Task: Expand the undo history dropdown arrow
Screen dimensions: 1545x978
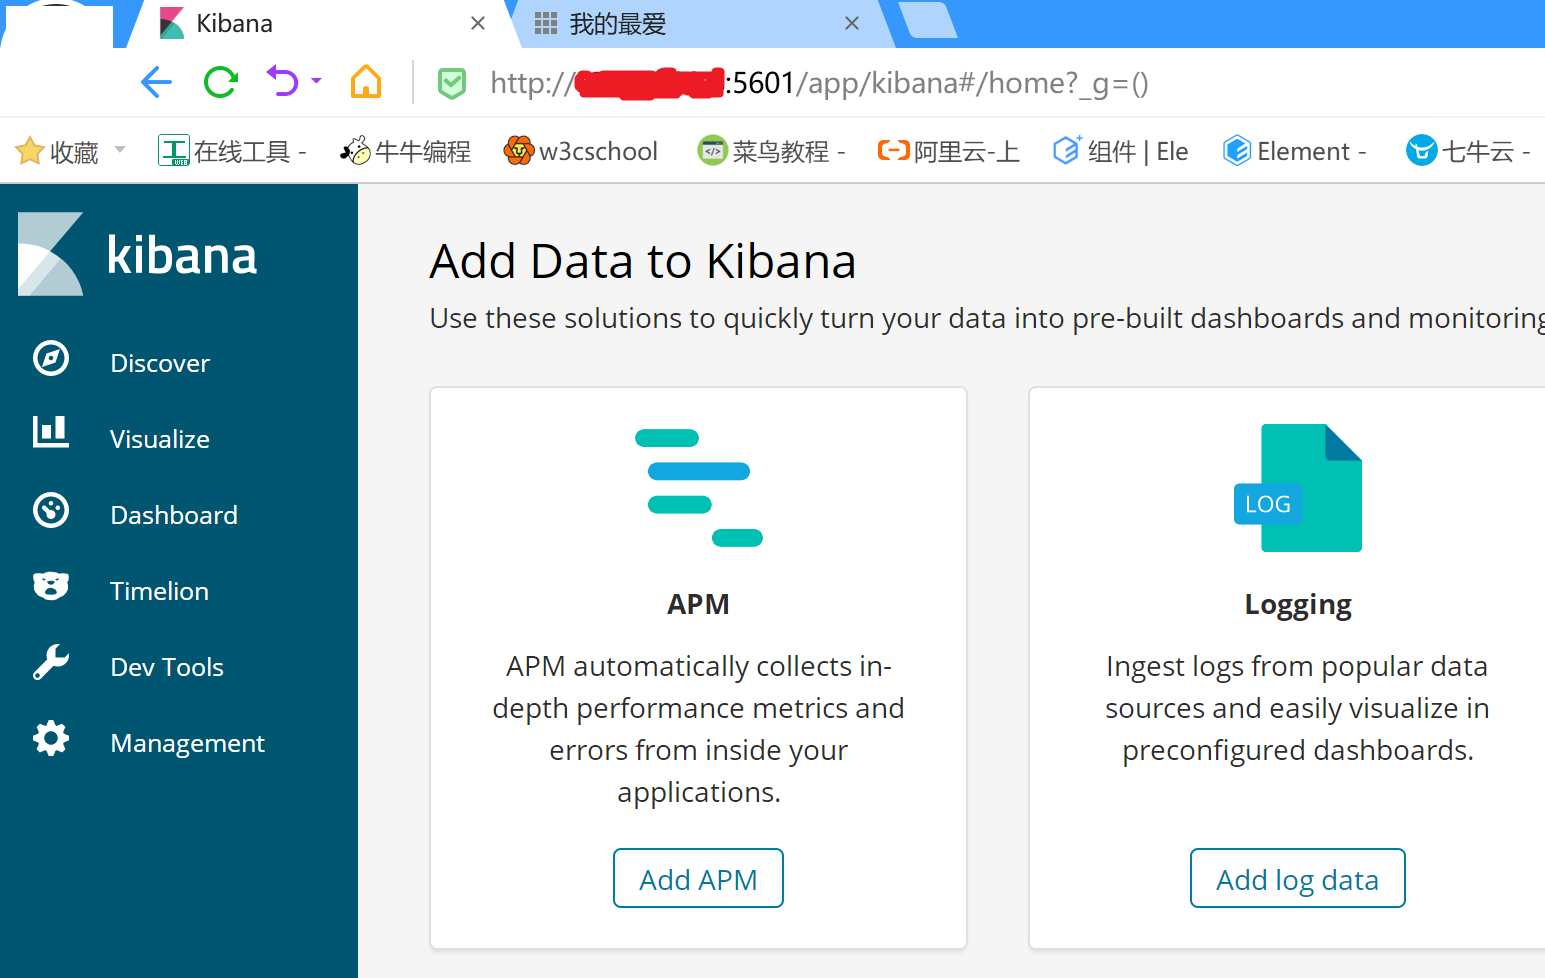Action: coord(317,80)
